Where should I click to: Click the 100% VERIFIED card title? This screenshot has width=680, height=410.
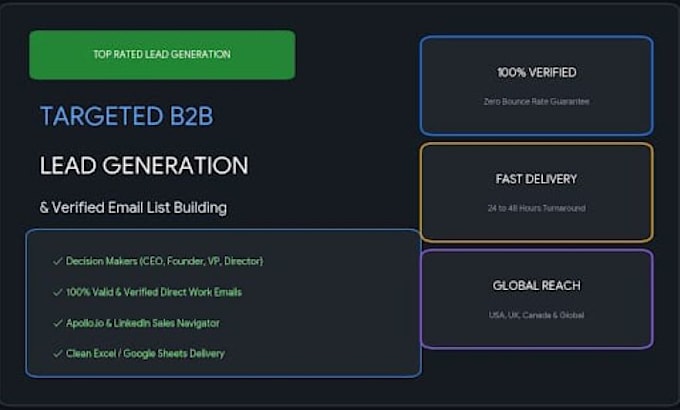[x=536, y=72]
